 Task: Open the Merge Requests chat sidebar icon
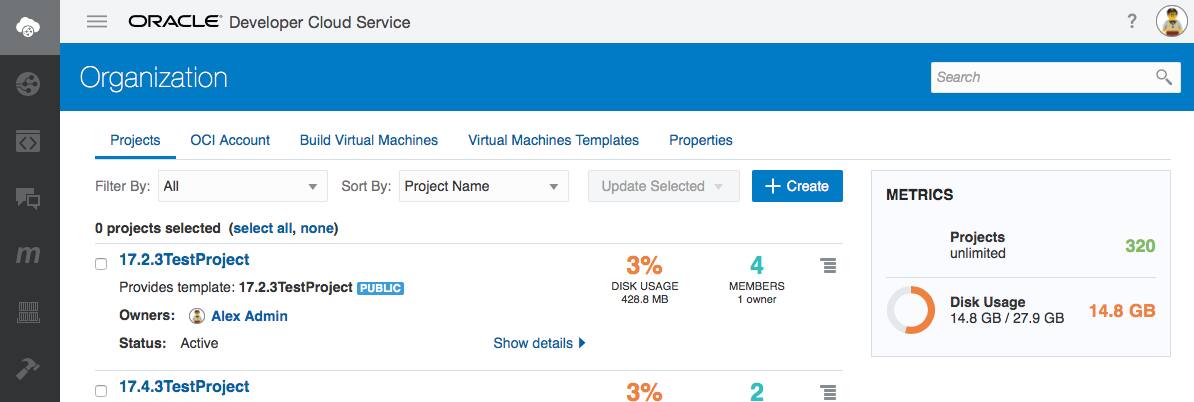29,199
